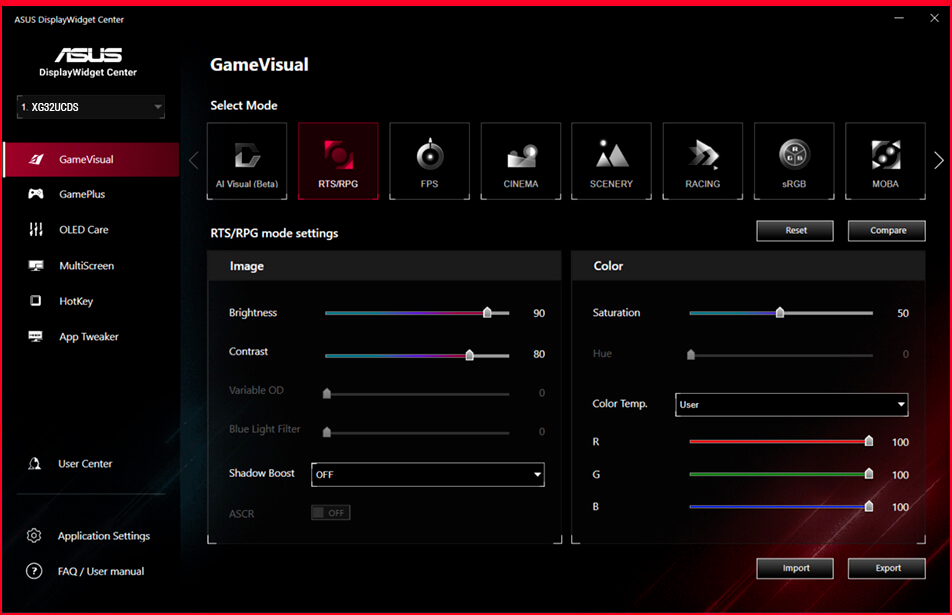
Task: Open the XG32UCDS monitor selector dropdown
Action: pyautogui.click(x=90, y=107)
